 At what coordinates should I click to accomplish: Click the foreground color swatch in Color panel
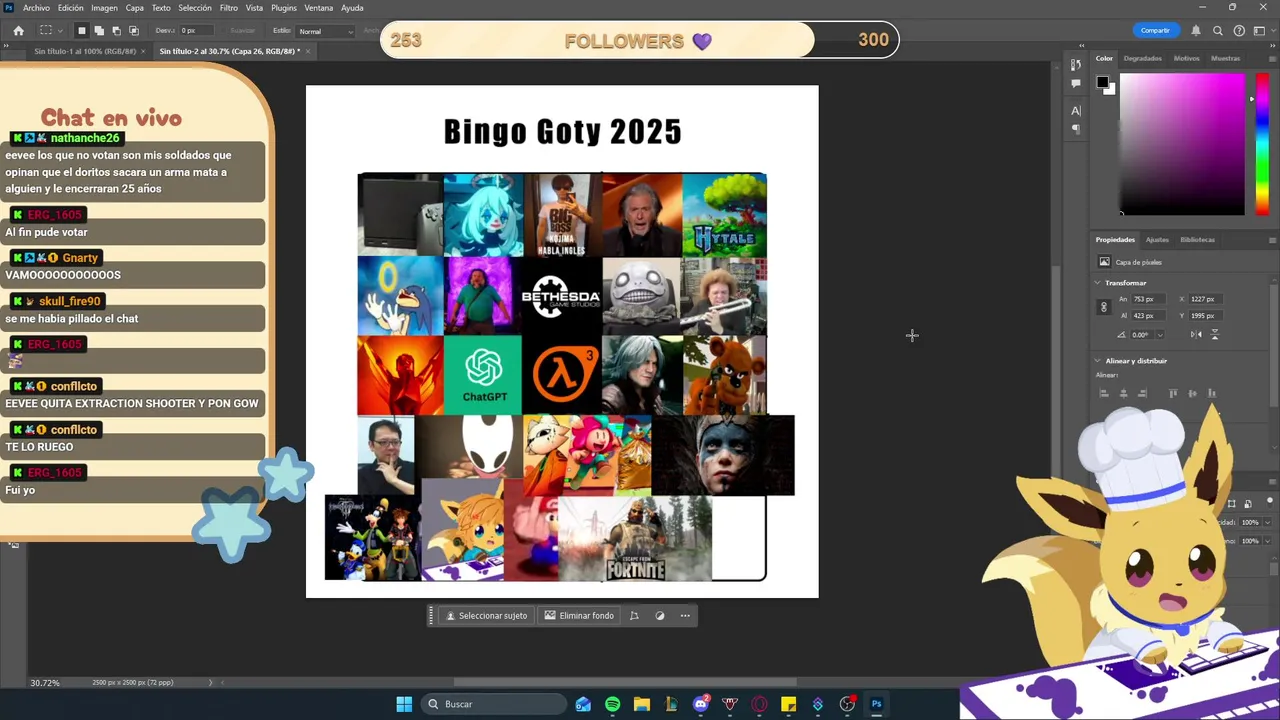[x=1102, y=82]
